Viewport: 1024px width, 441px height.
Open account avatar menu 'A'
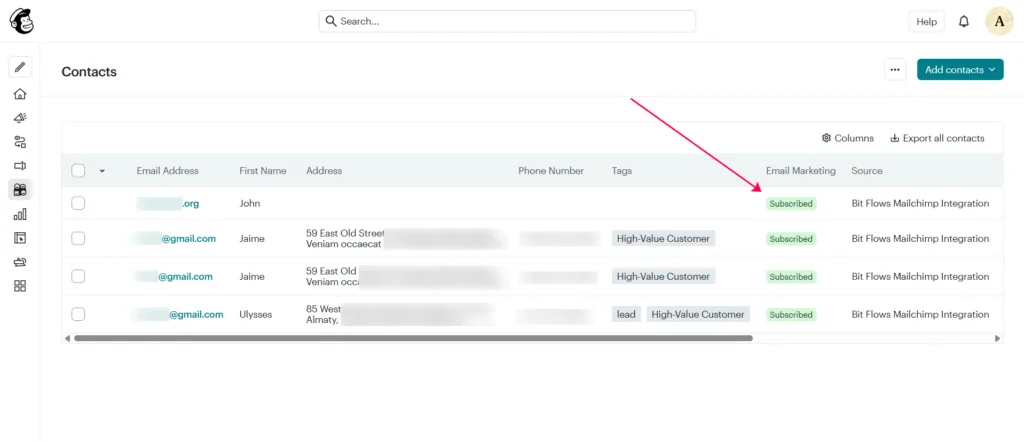999,22
